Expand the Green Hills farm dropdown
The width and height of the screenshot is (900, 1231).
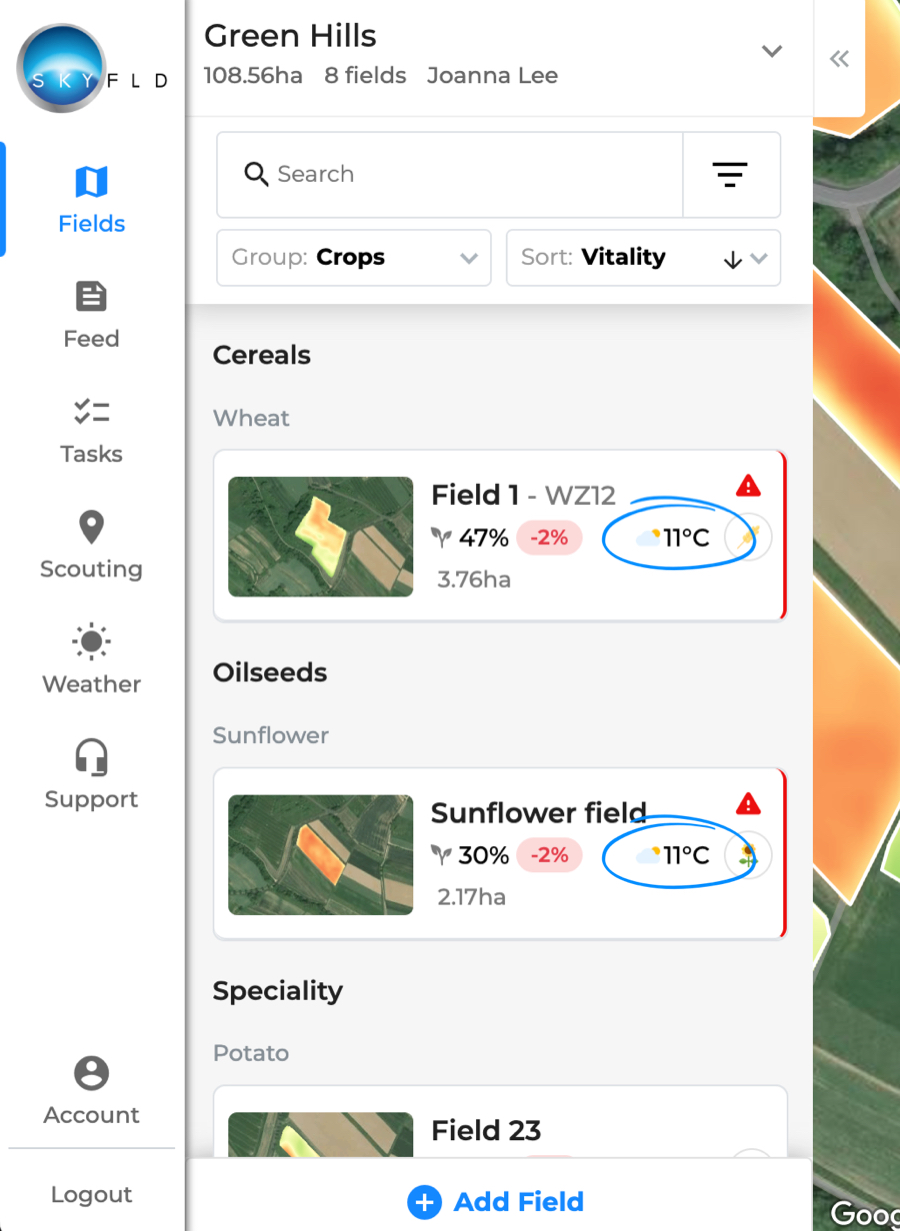pyautogui.click(x=771, y=51)
